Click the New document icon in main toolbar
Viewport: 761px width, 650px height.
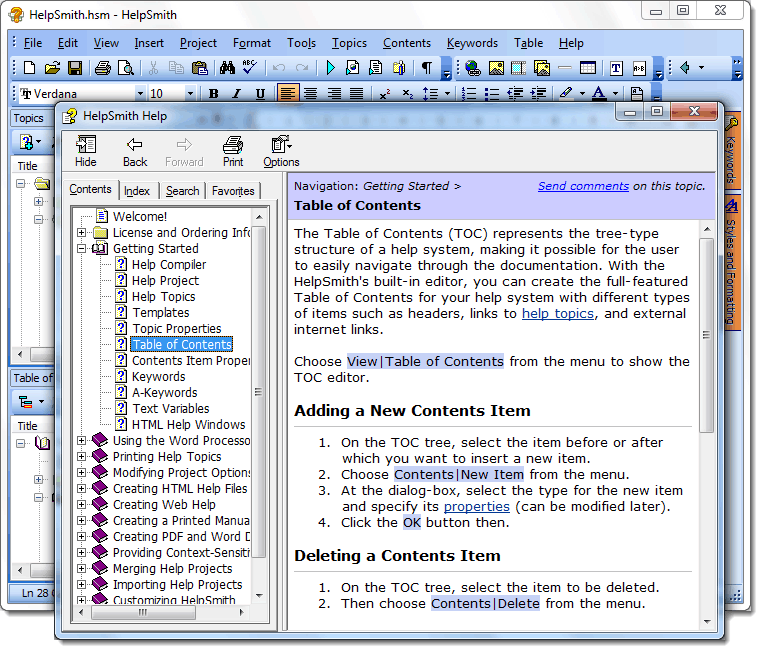[x=30, y=67]
